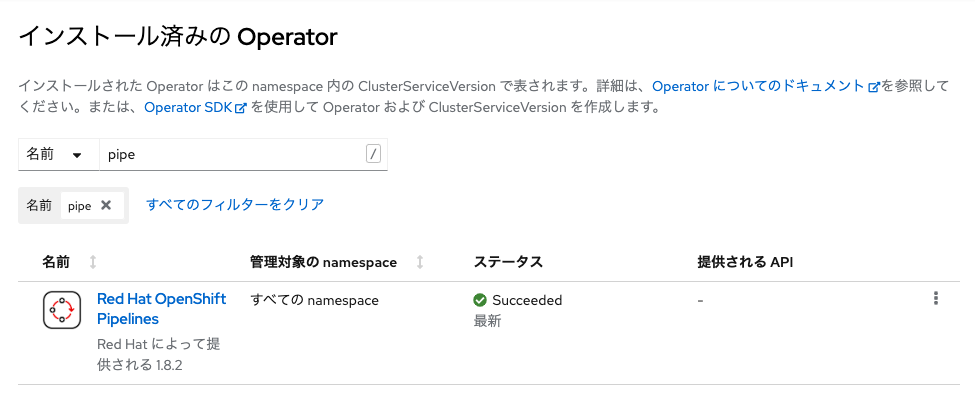Click external-link icon after ドキュメント link
The image size is (975, 415).
[x=874, y=86]
